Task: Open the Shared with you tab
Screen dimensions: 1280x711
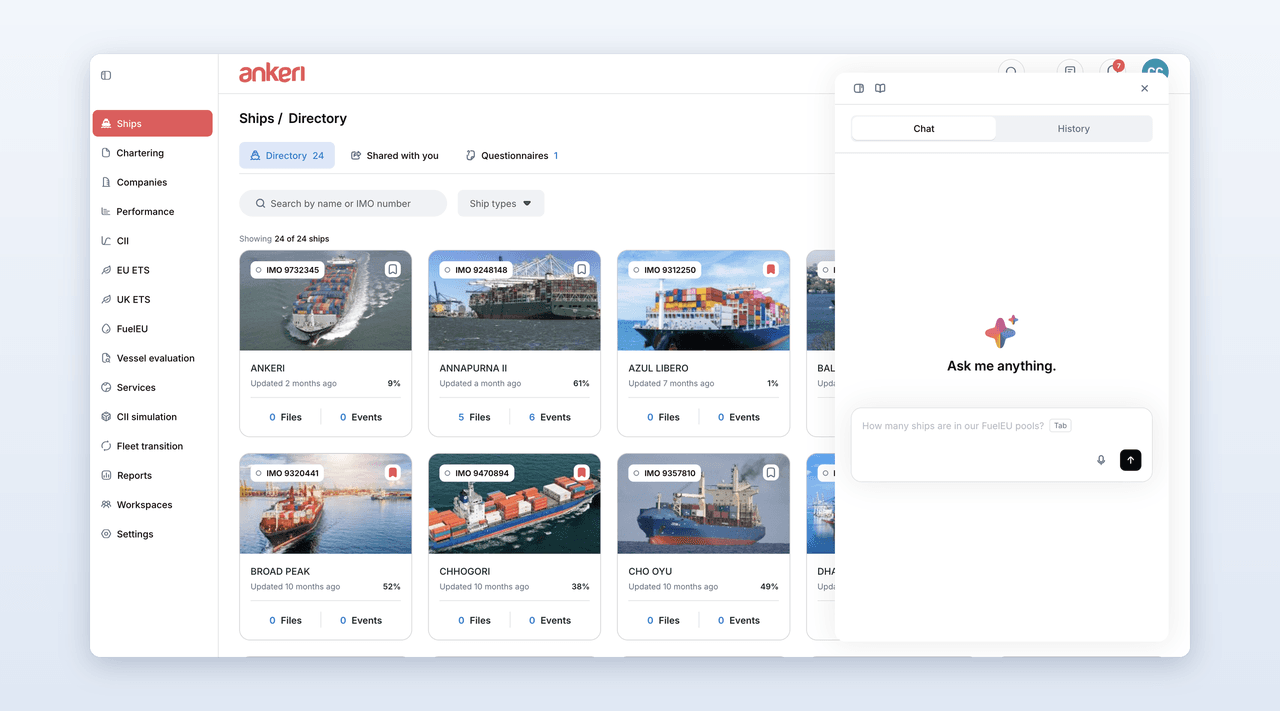Action: [x=394, y=155]
